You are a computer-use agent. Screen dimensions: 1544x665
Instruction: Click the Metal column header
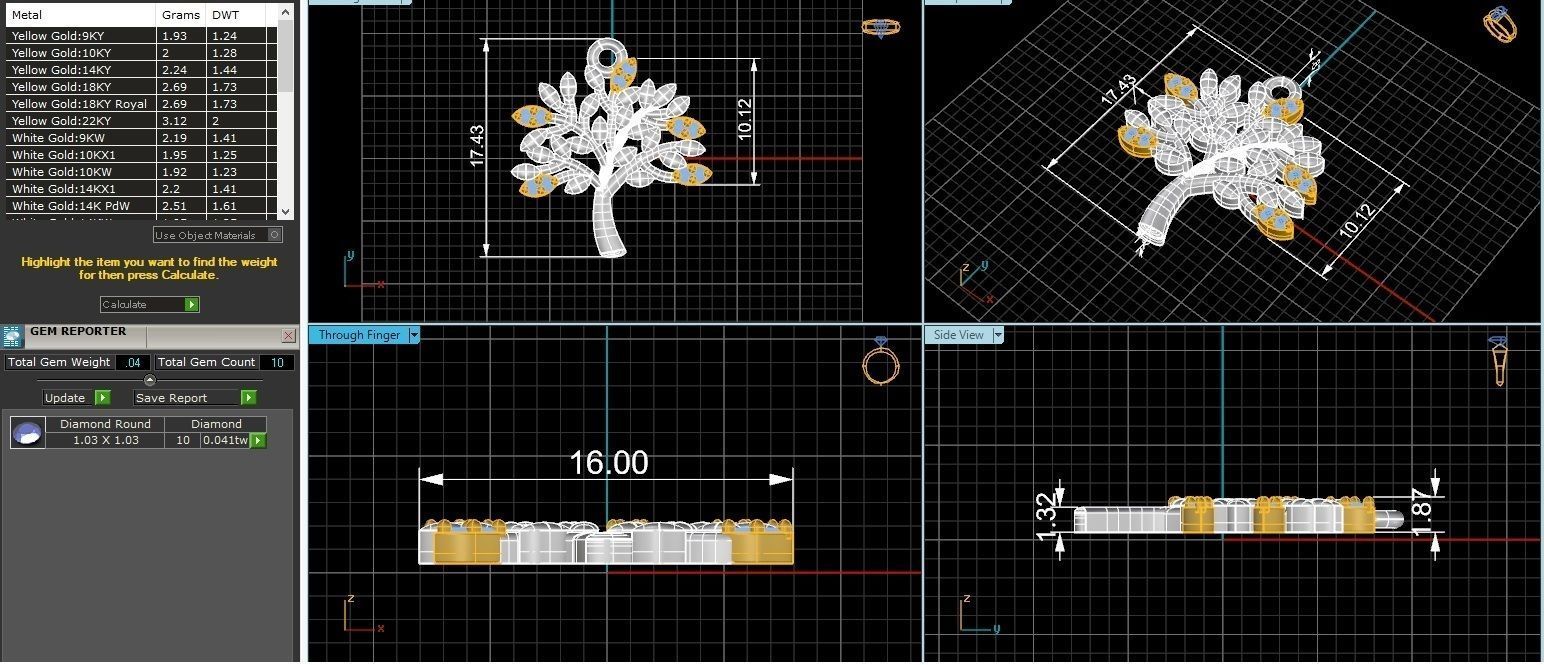[81, 15]
